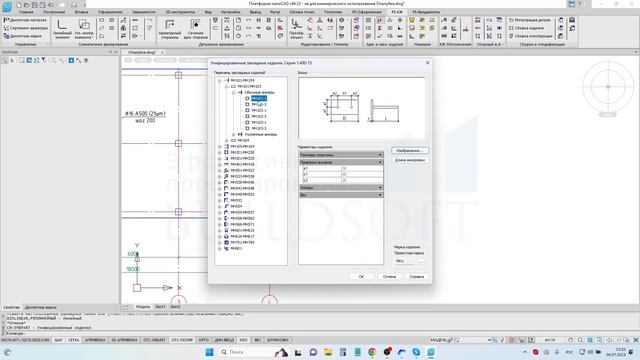Screen dimensions: 640x360
Task: Expand the Усиленные анкеры tree node
Action: [x=233, y=134]
